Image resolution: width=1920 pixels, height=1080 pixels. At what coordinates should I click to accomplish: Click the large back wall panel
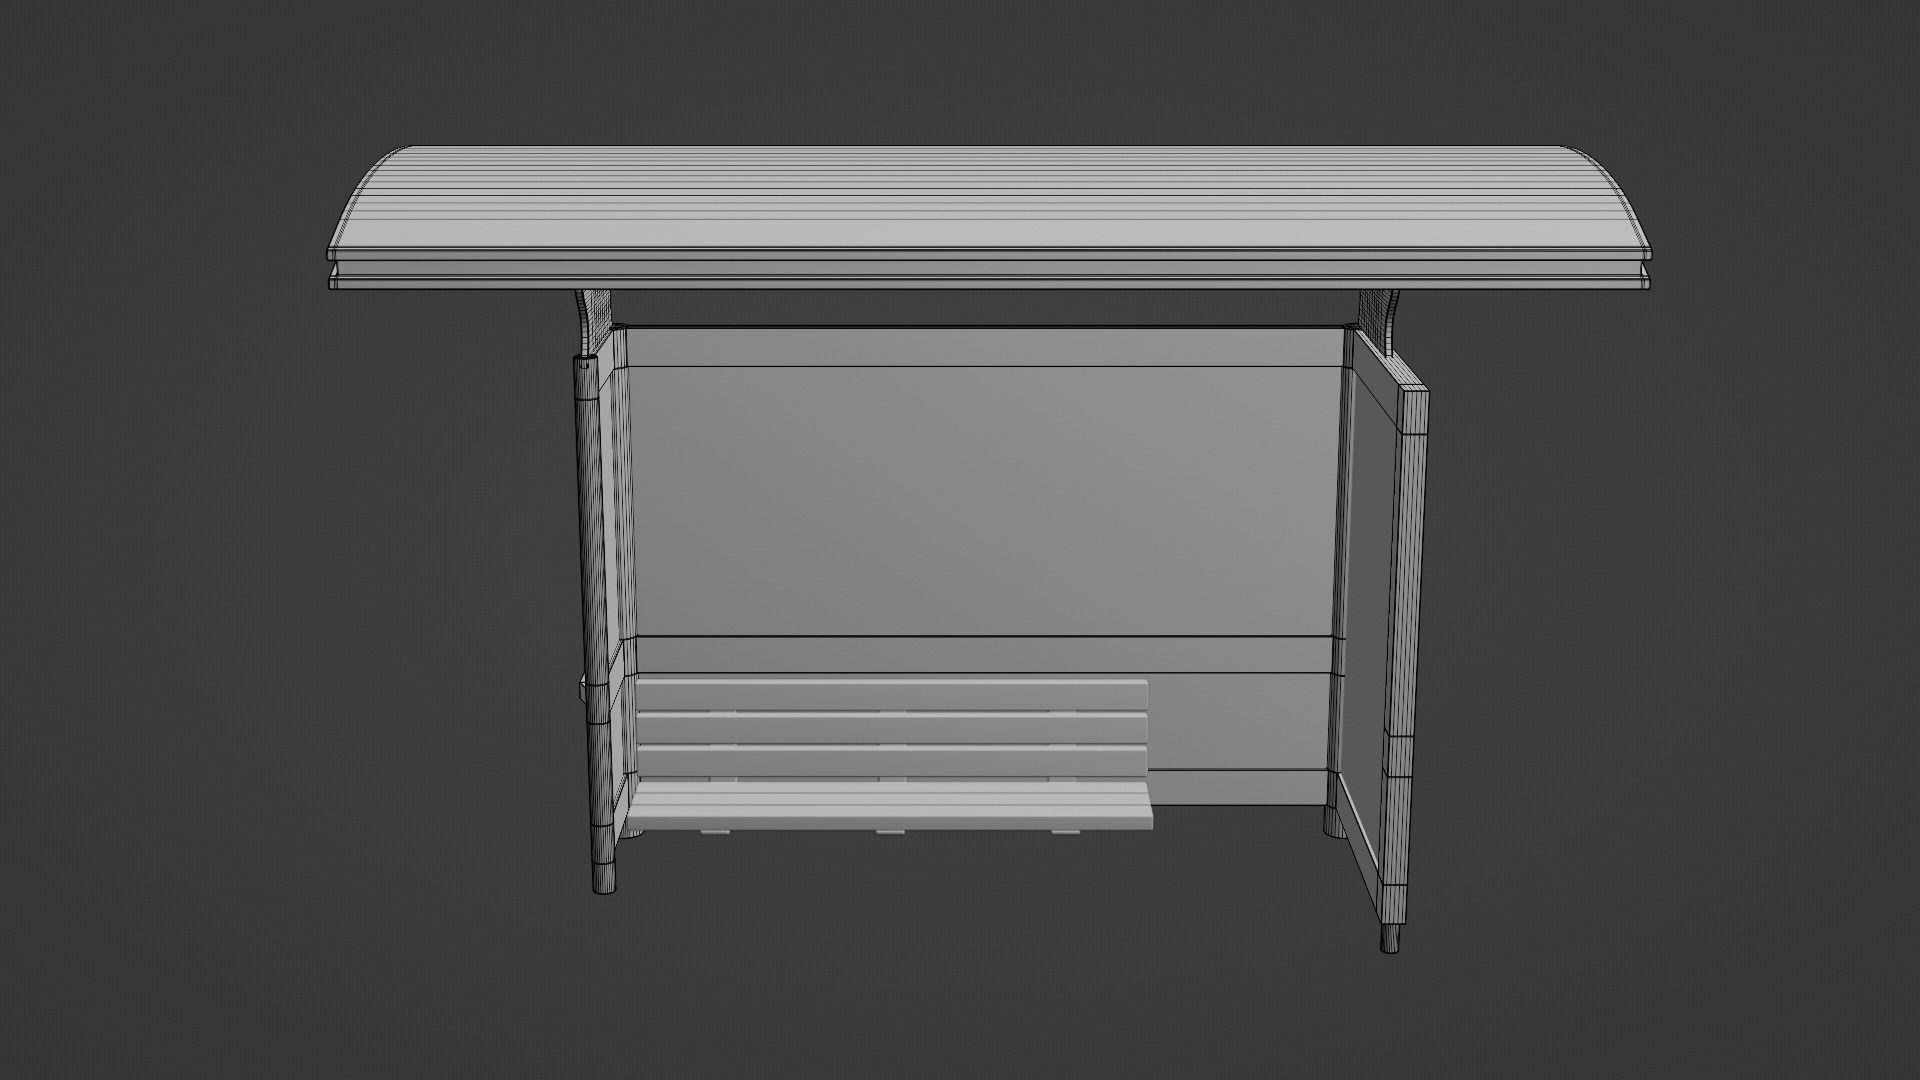click(985, 500)
